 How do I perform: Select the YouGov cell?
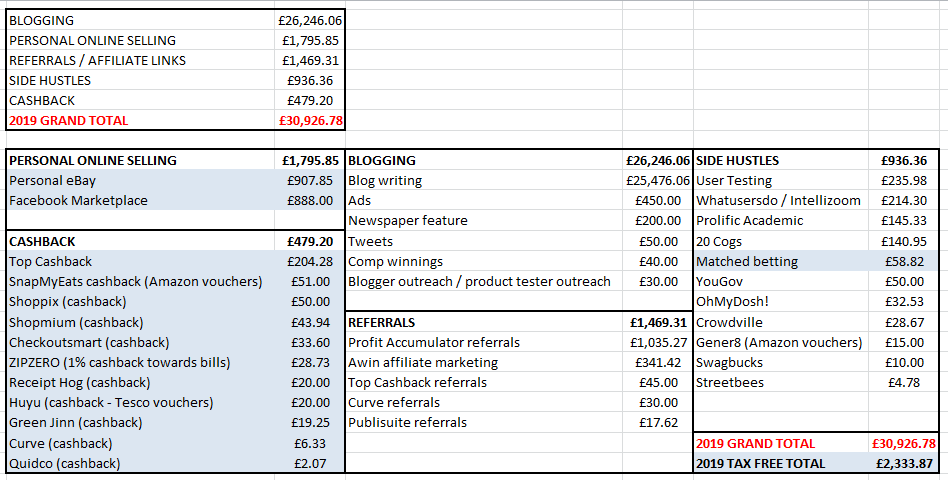click(x=781, y=281)
